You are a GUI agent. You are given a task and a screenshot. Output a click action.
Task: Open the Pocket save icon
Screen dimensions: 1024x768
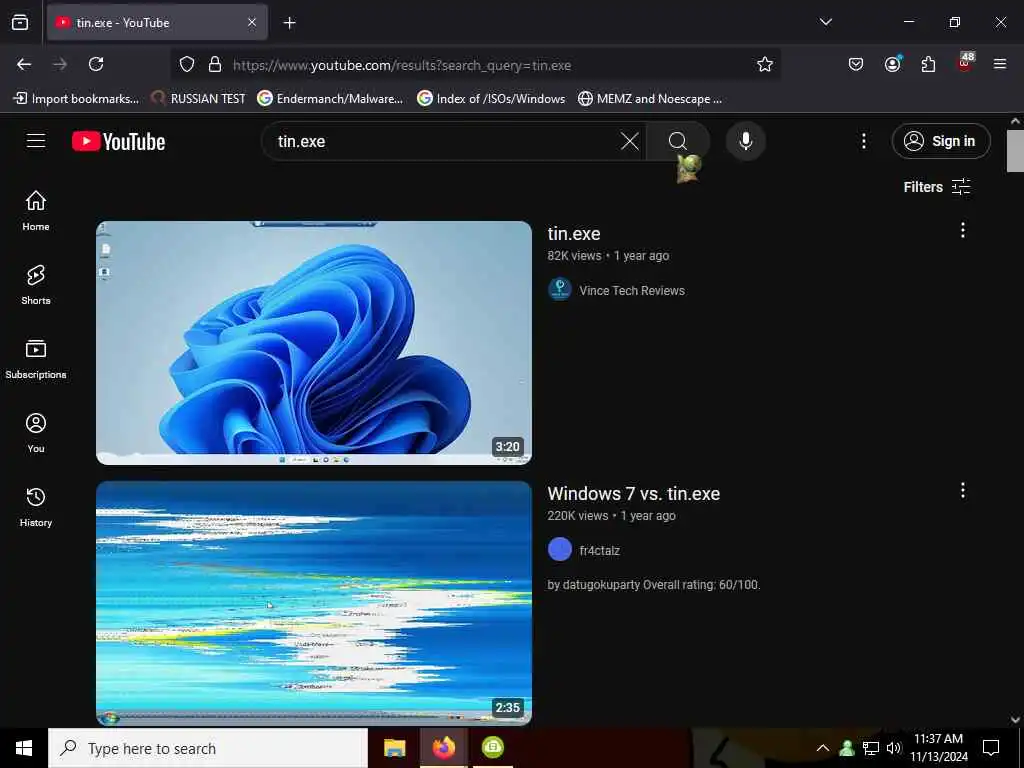[856, 64]
